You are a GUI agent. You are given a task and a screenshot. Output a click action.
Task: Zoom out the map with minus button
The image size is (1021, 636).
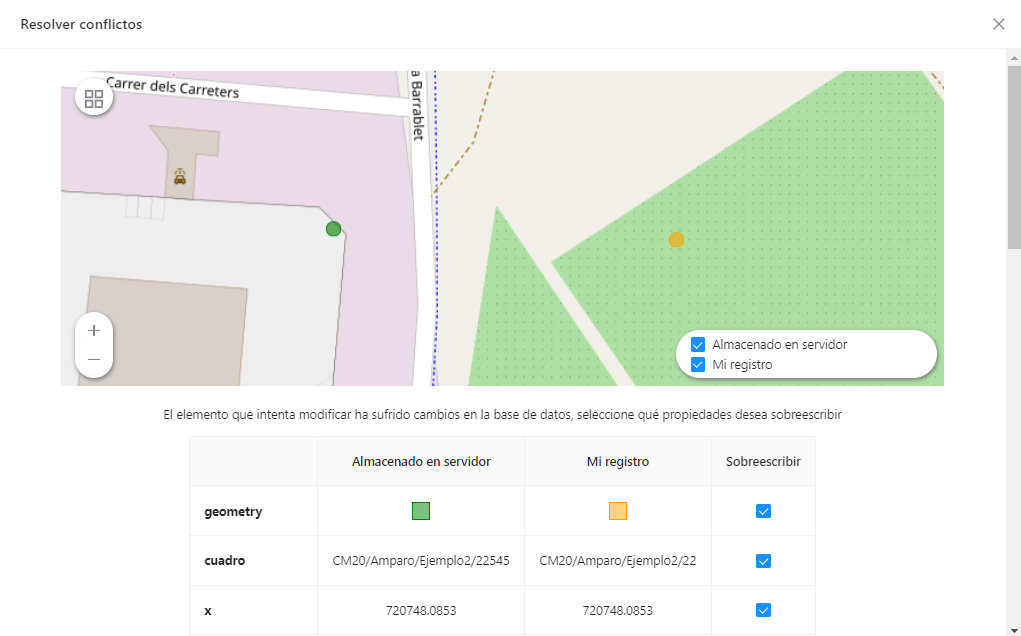[x=94, y=360]
